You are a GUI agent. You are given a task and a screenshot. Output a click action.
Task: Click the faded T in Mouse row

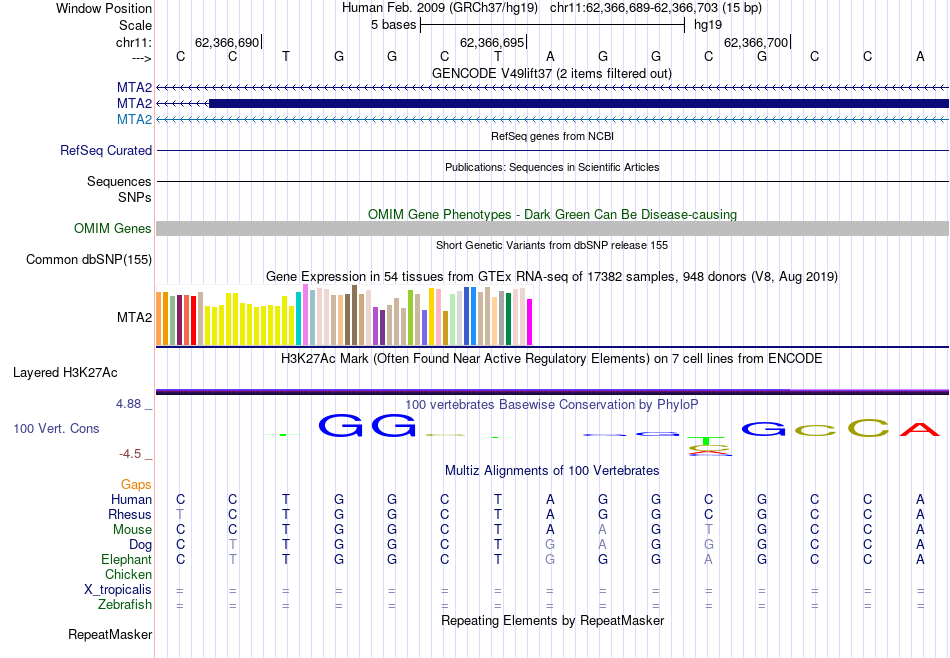click(708, 530)
